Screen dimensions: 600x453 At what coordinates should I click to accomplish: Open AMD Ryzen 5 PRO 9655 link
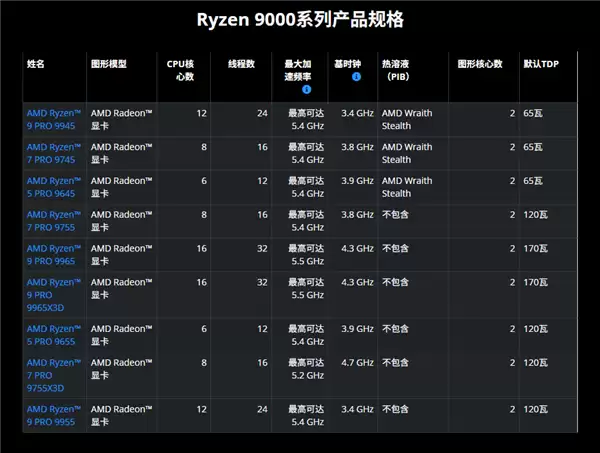click(x=54, y=335)
